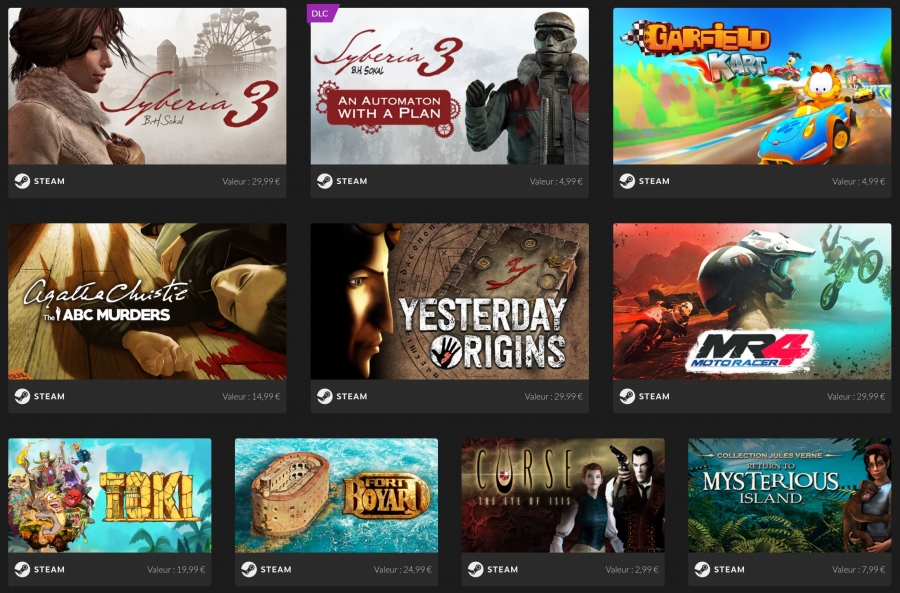The width and height of the screenshot is (900, 593).
Task: Open the Yesterday Origins game image
Action: tap(449, 301)
